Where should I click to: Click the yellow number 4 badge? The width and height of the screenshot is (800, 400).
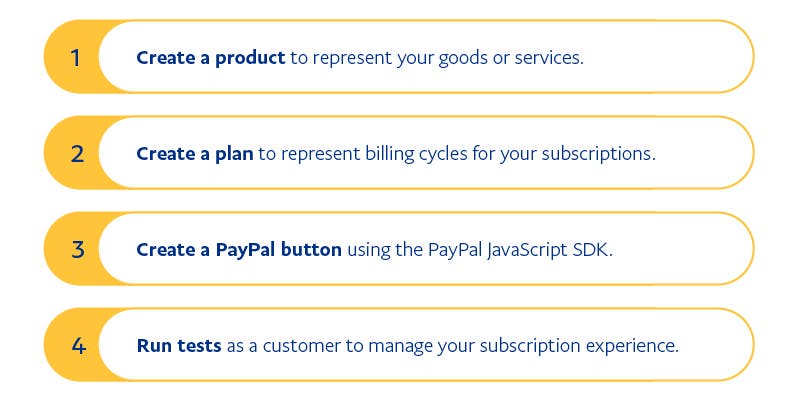pos(76,345)
